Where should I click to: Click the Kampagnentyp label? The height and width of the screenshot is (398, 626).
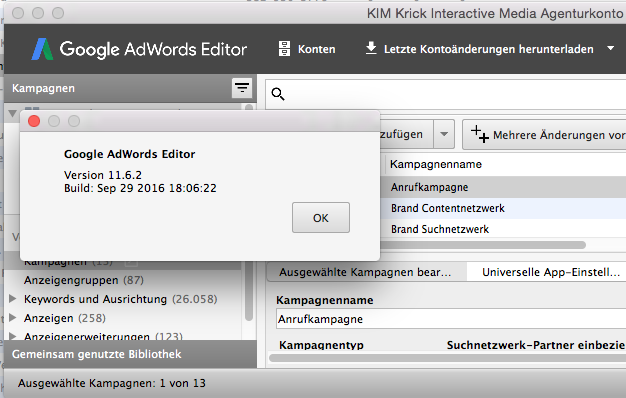coord(321,345)
